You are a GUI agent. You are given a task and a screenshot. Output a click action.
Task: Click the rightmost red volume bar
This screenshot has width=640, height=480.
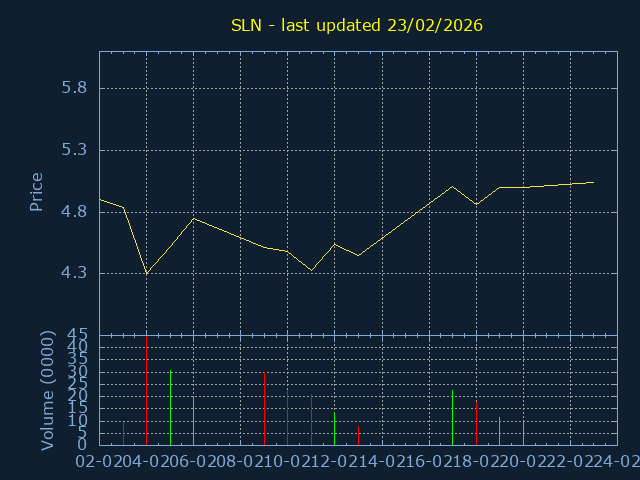point(476,423)
